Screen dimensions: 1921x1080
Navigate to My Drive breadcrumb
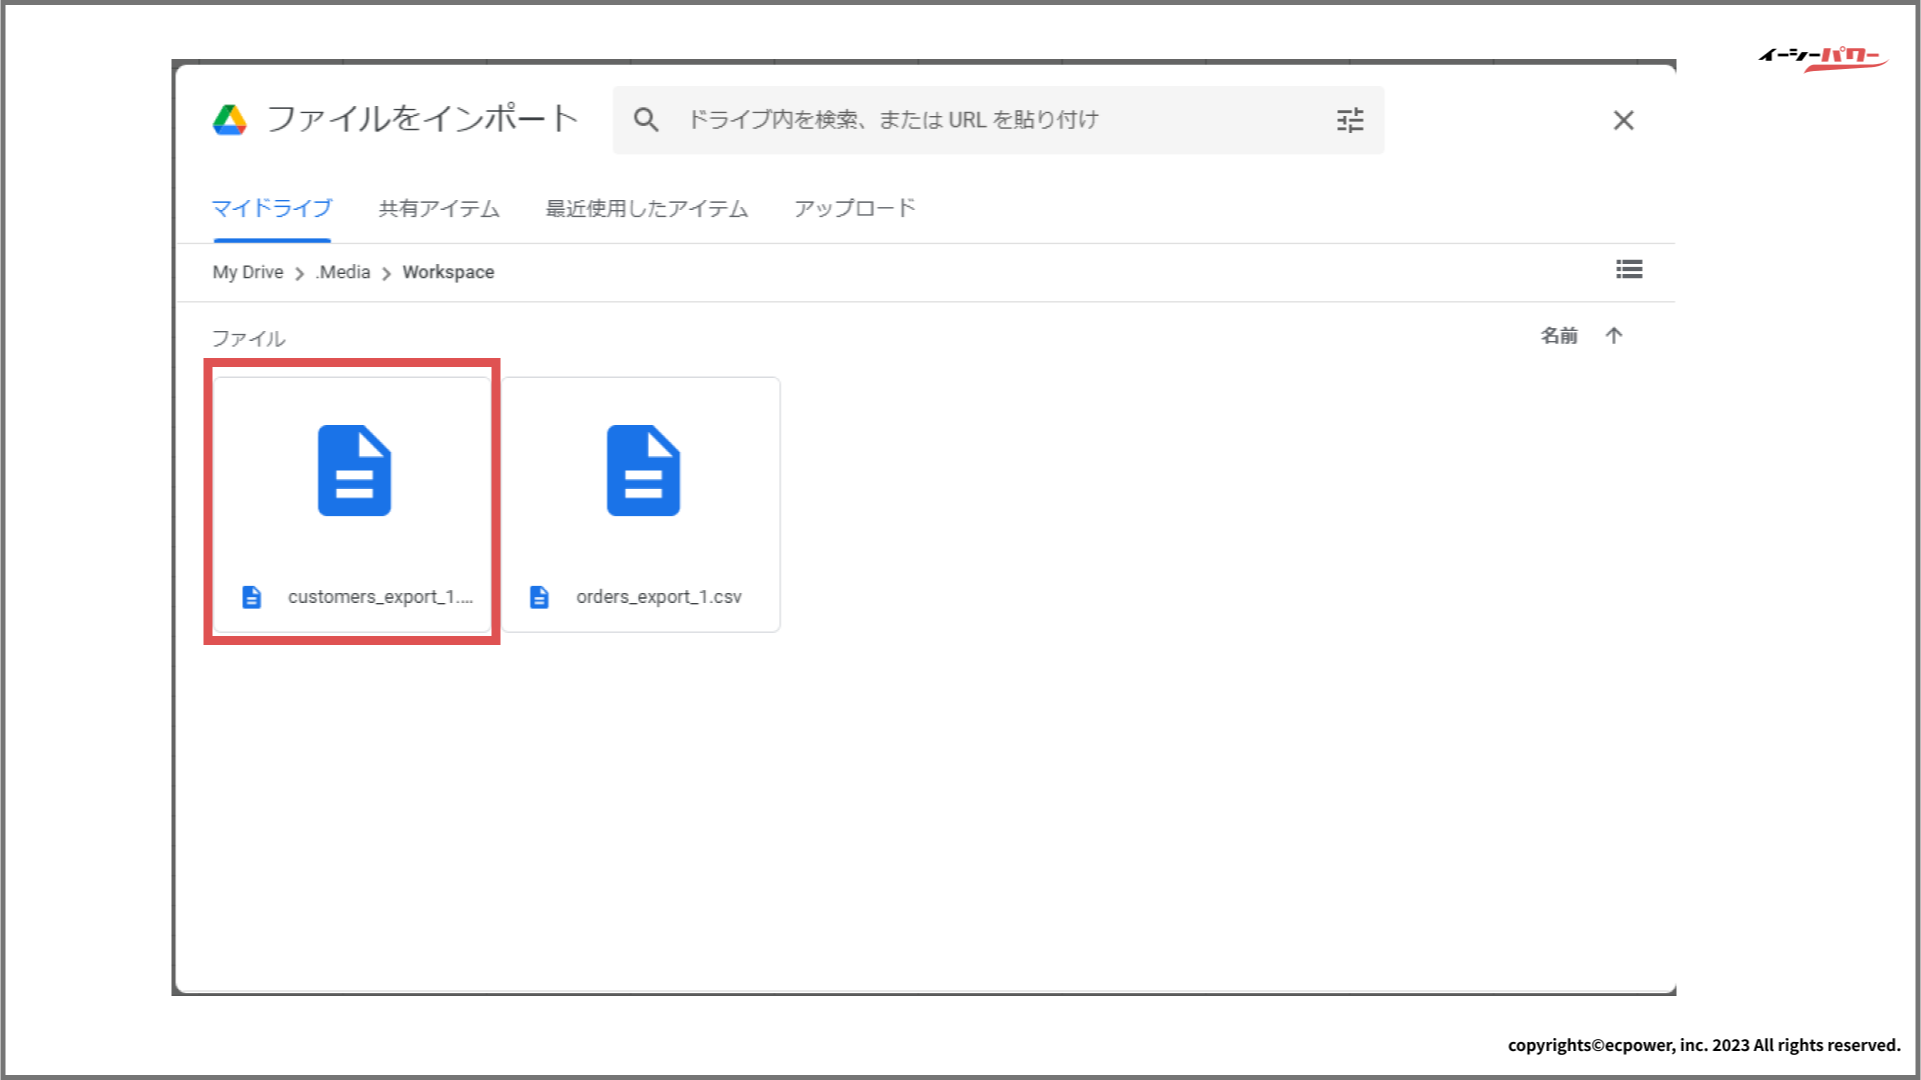pos(247,272)
